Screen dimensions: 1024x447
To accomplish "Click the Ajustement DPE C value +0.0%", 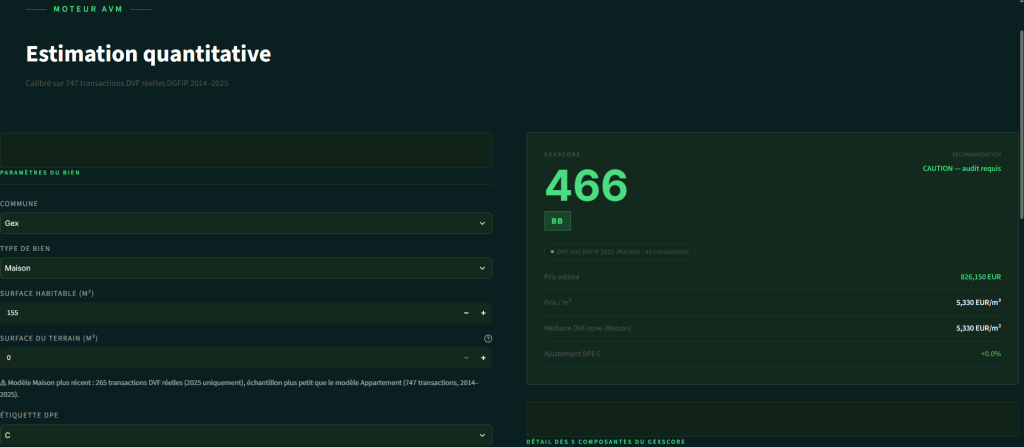I will [x=991, y=354].
